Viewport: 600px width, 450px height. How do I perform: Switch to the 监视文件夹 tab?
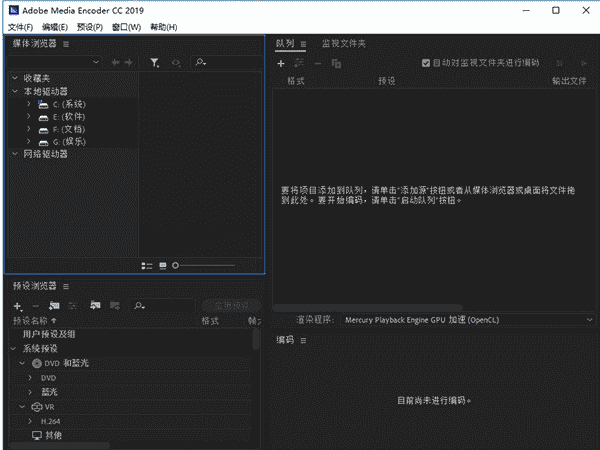tap(343, 44)
